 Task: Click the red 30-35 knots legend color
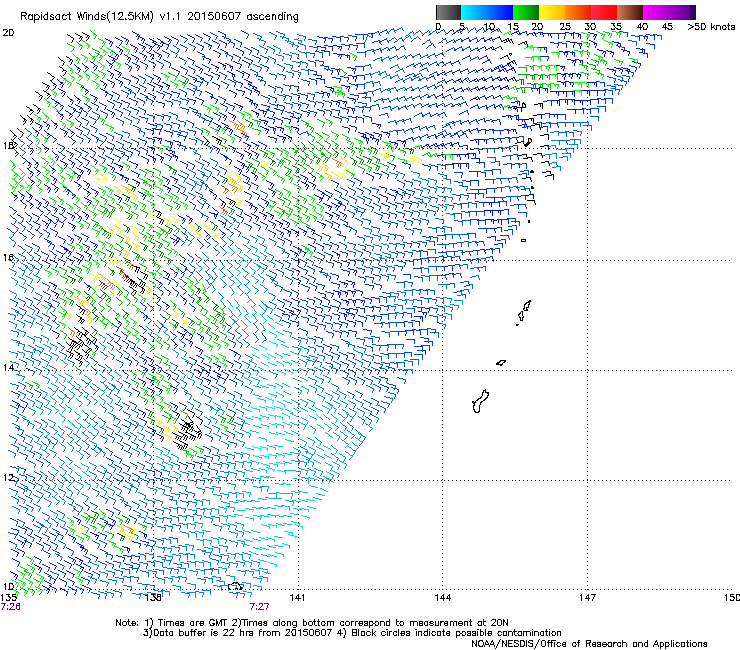(604, 12)
